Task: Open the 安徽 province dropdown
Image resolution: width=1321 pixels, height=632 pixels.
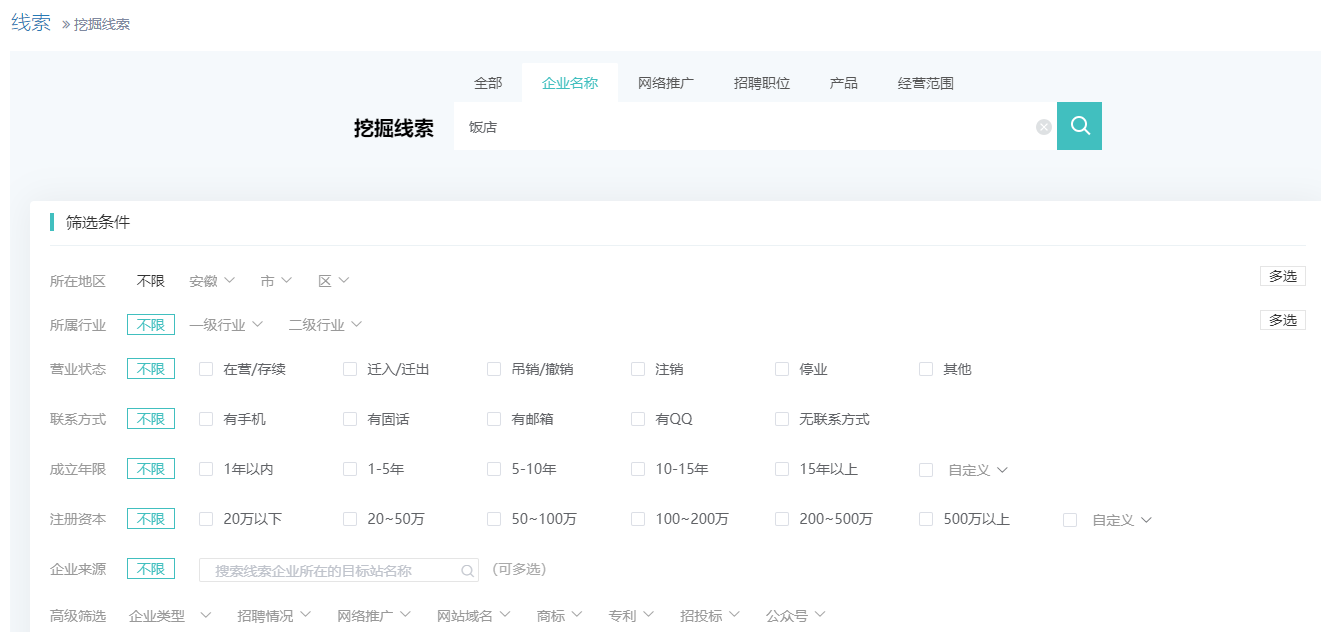Action: click(212, 281)
